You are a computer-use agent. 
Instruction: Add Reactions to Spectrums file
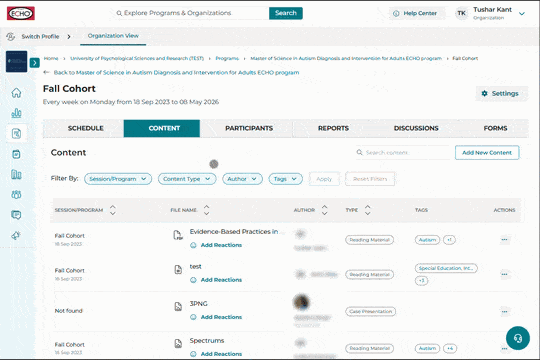(x=216, y=354)
